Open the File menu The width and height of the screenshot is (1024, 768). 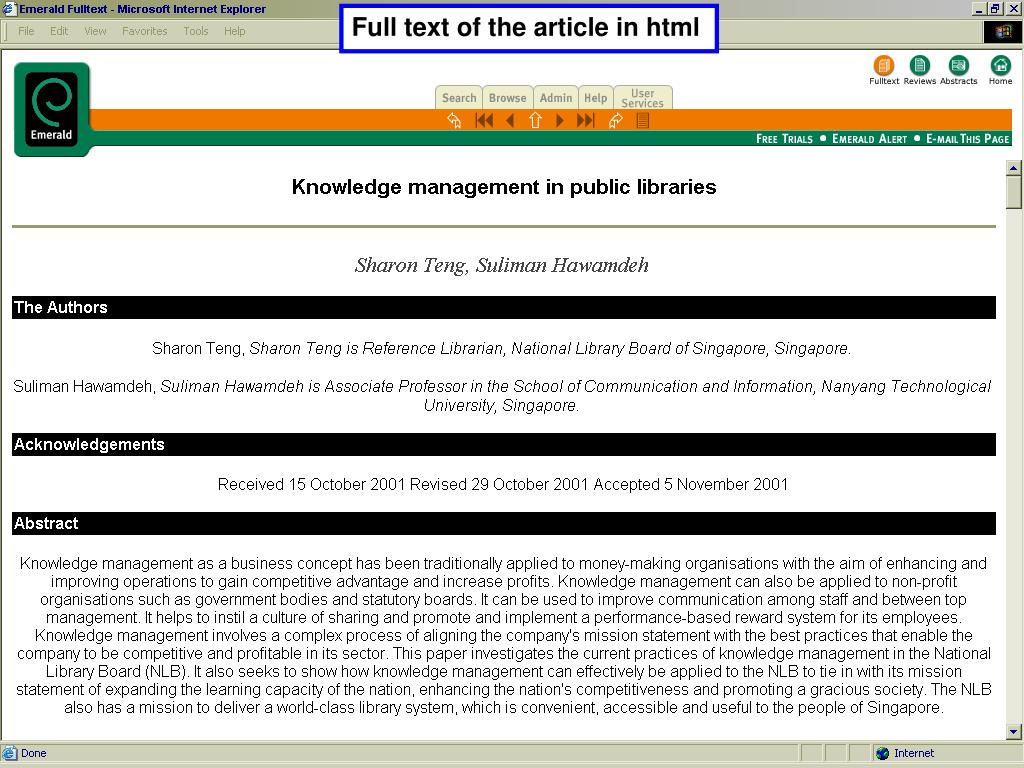coord(26,31)
